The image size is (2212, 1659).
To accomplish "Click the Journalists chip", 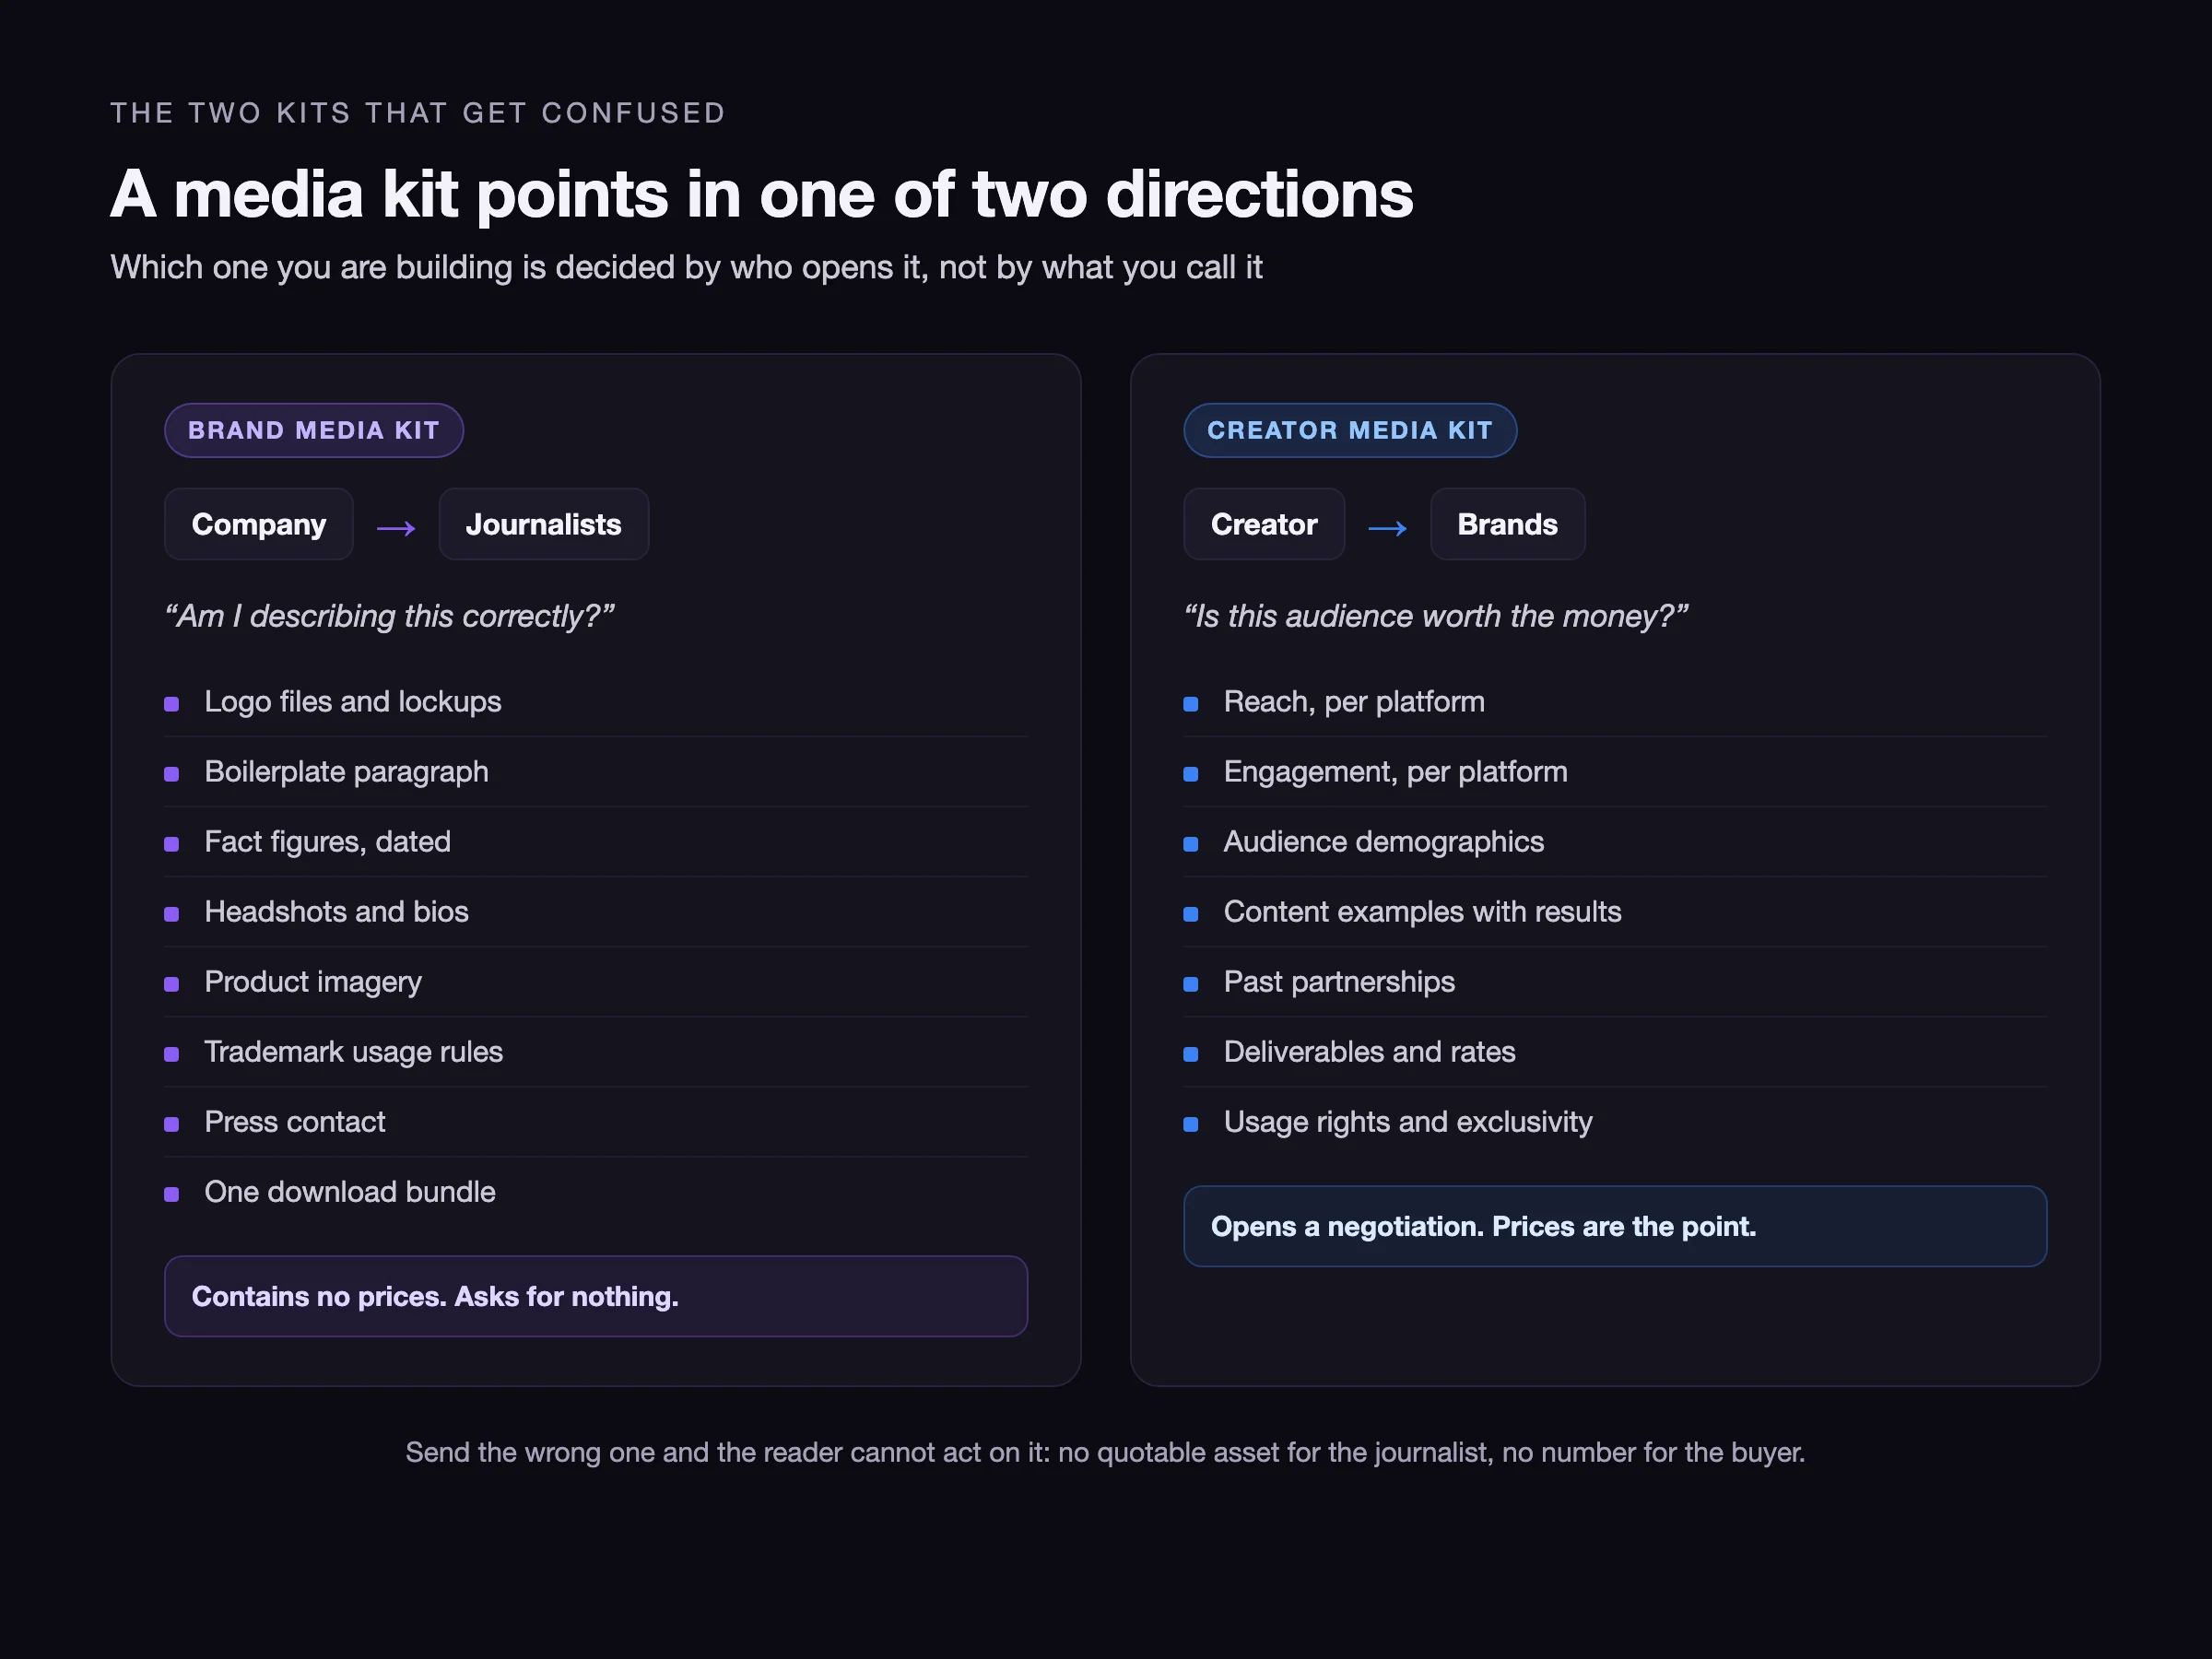I will (x=544, y=524).
